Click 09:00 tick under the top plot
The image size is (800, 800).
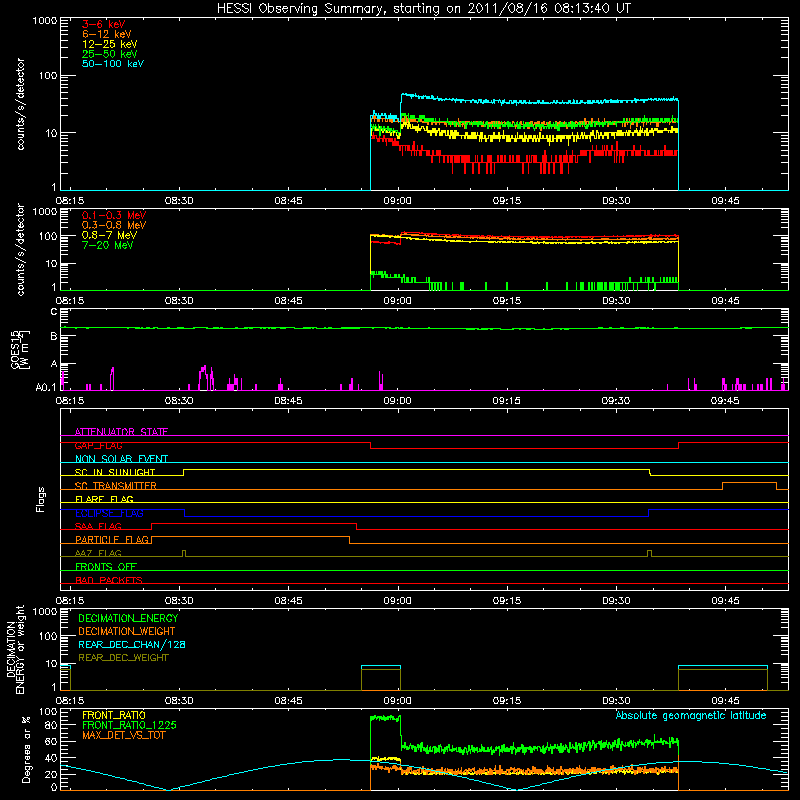397,201
